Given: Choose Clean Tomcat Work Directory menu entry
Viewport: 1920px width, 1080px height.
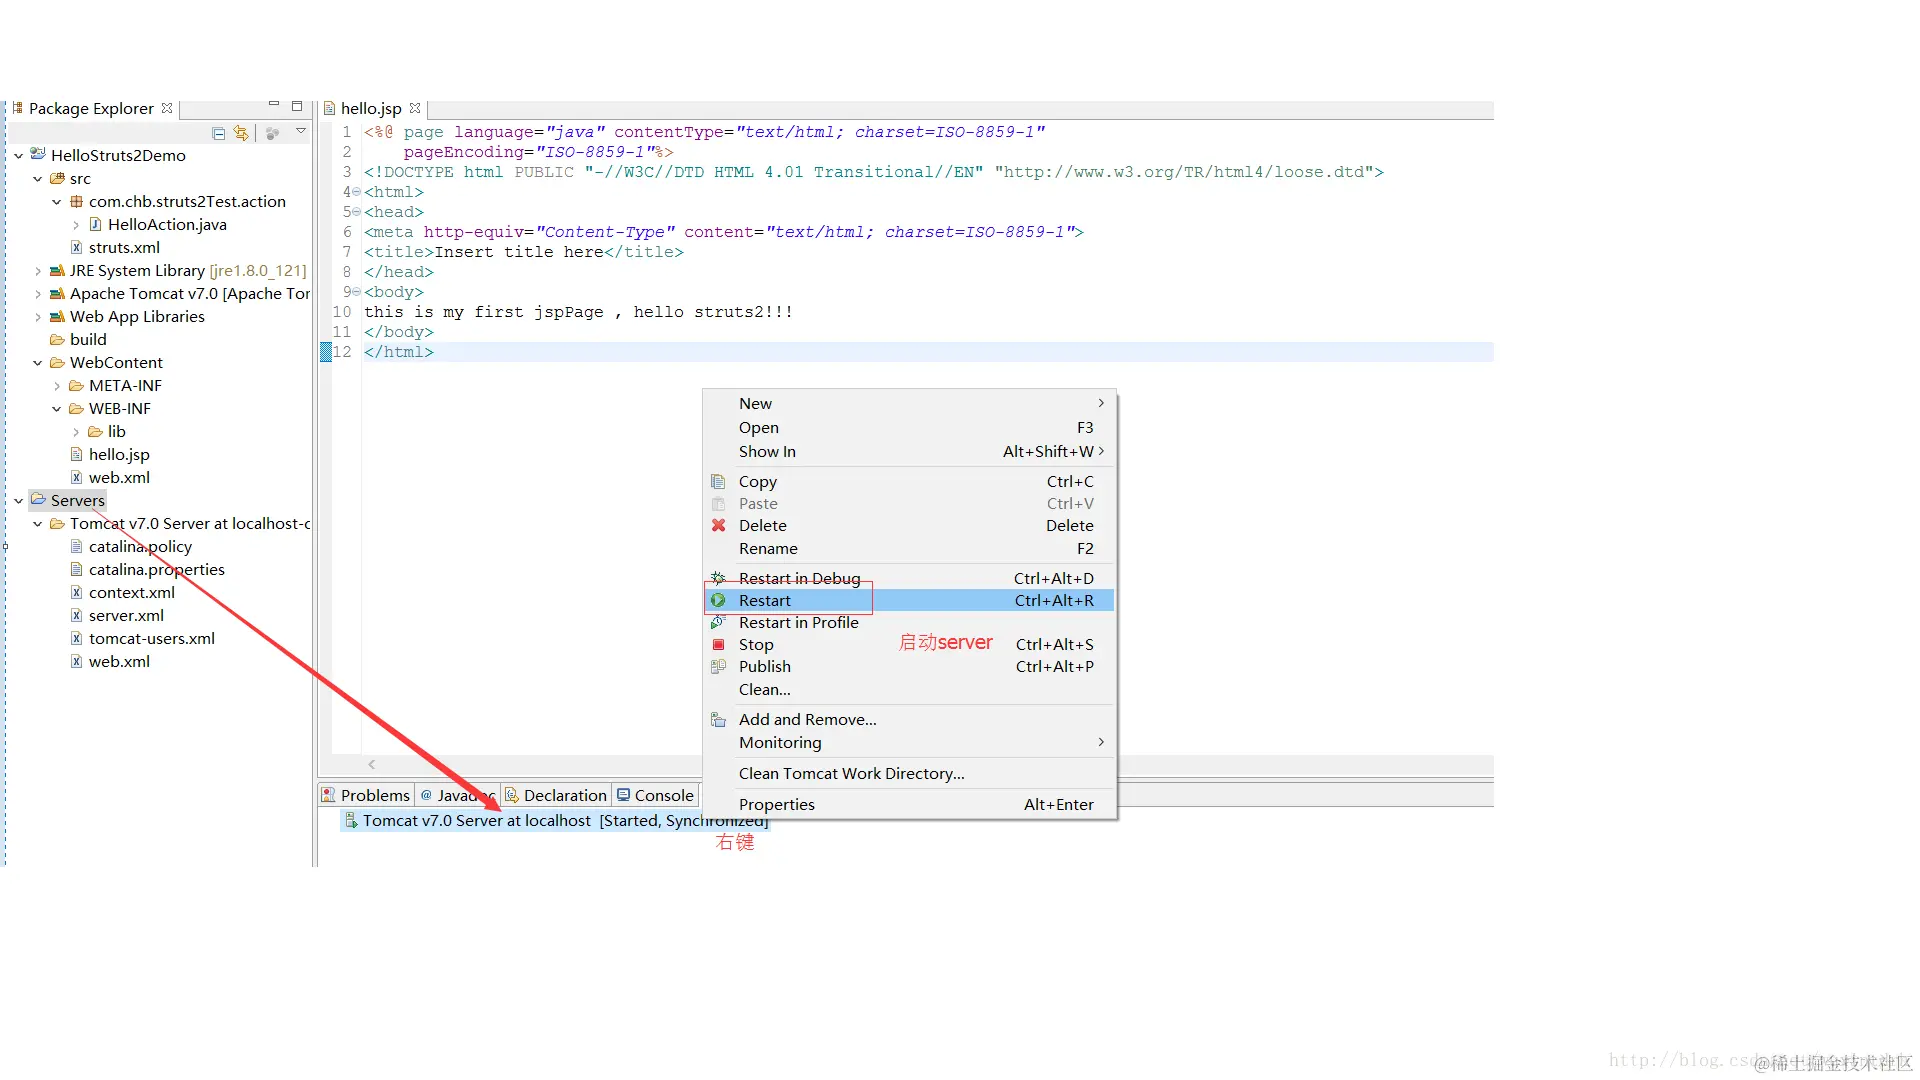Looking at the screenshot, I should (x=851, y=774).
